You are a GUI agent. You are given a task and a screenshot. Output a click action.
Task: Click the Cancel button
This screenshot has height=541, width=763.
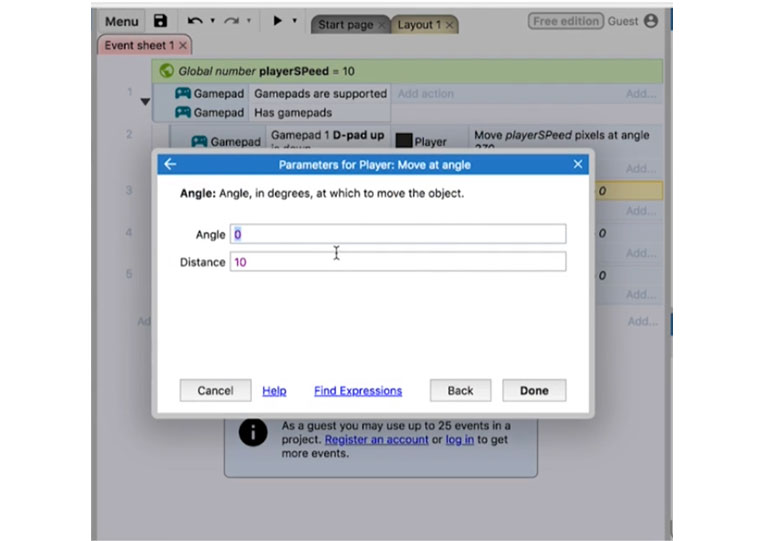[216, 390]
